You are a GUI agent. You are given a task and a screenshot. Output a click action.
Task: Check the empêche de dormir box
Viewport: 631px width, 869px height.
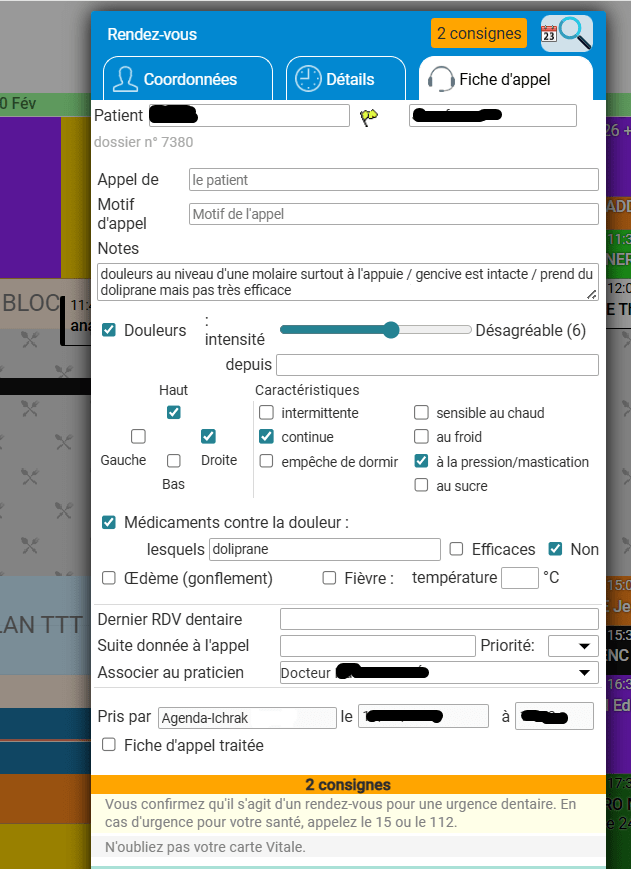pos(266,461)
